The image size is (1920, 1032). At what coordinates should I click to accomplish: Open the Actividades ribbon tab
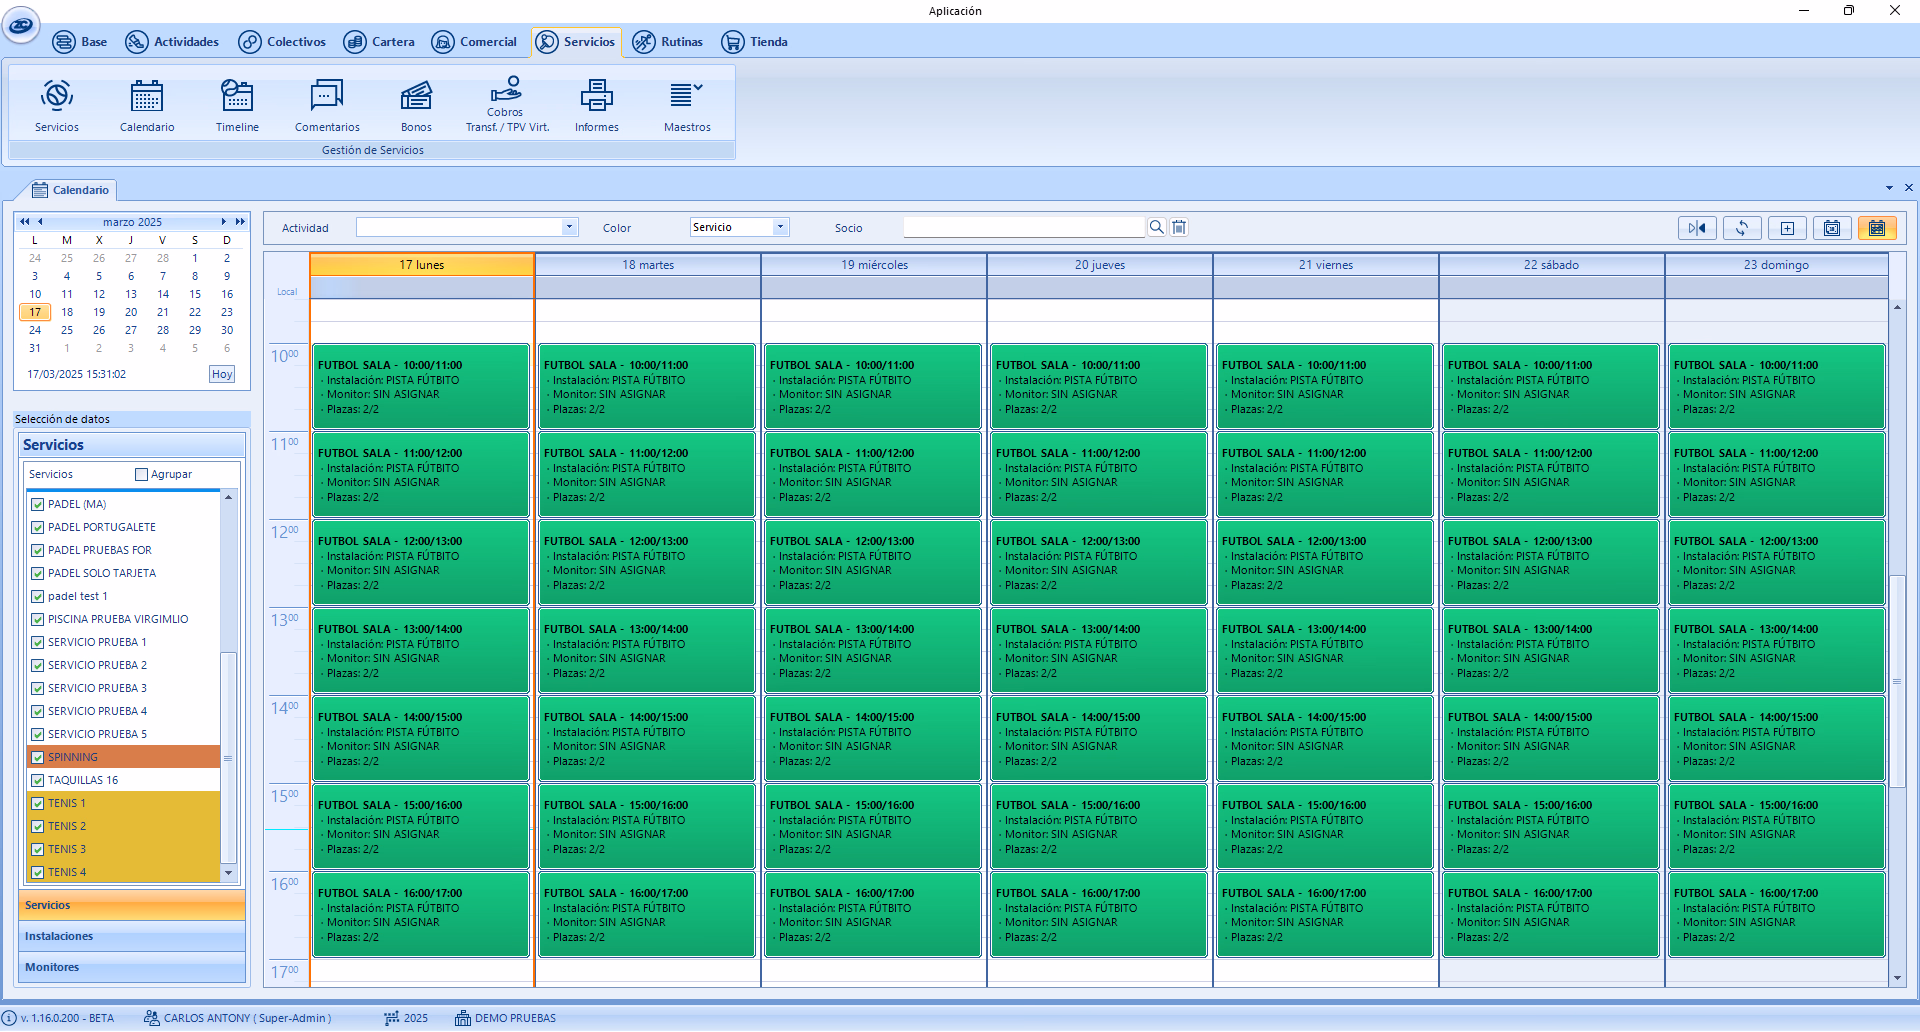172,42
